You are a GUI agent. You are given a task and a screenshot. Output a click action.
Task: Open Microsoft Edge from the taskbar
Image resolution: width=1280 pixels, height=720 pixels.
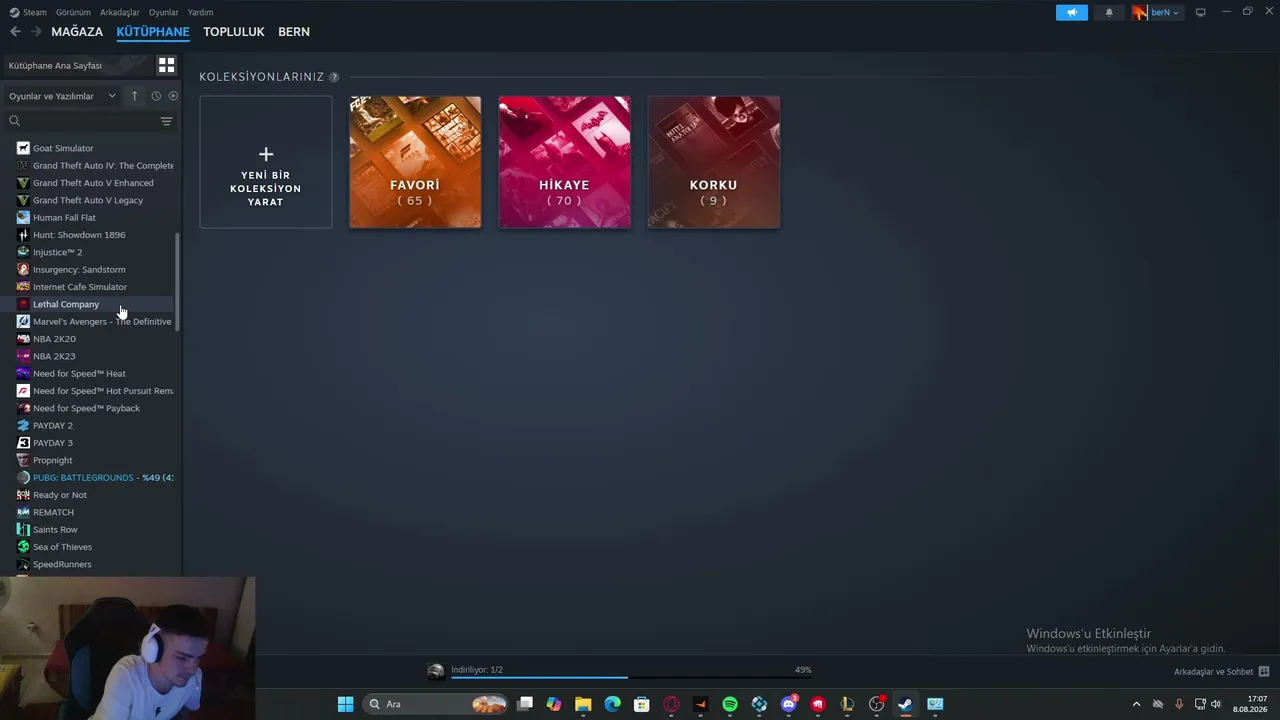612,704
